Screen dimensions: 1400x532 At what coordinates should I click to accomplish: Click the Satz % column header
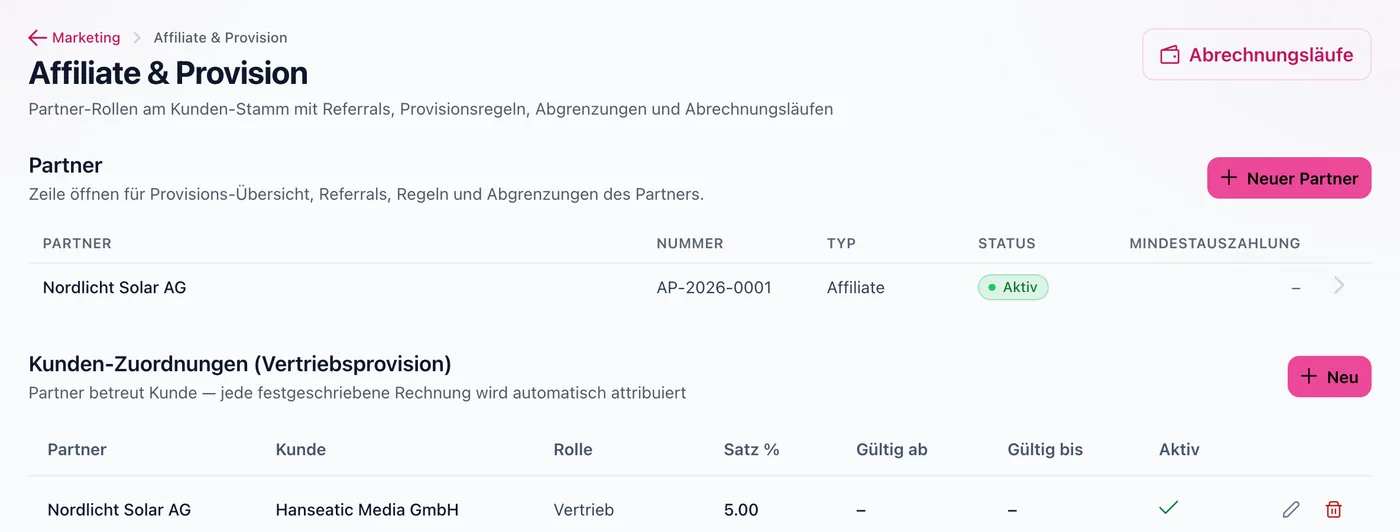[x=752, y=450]
